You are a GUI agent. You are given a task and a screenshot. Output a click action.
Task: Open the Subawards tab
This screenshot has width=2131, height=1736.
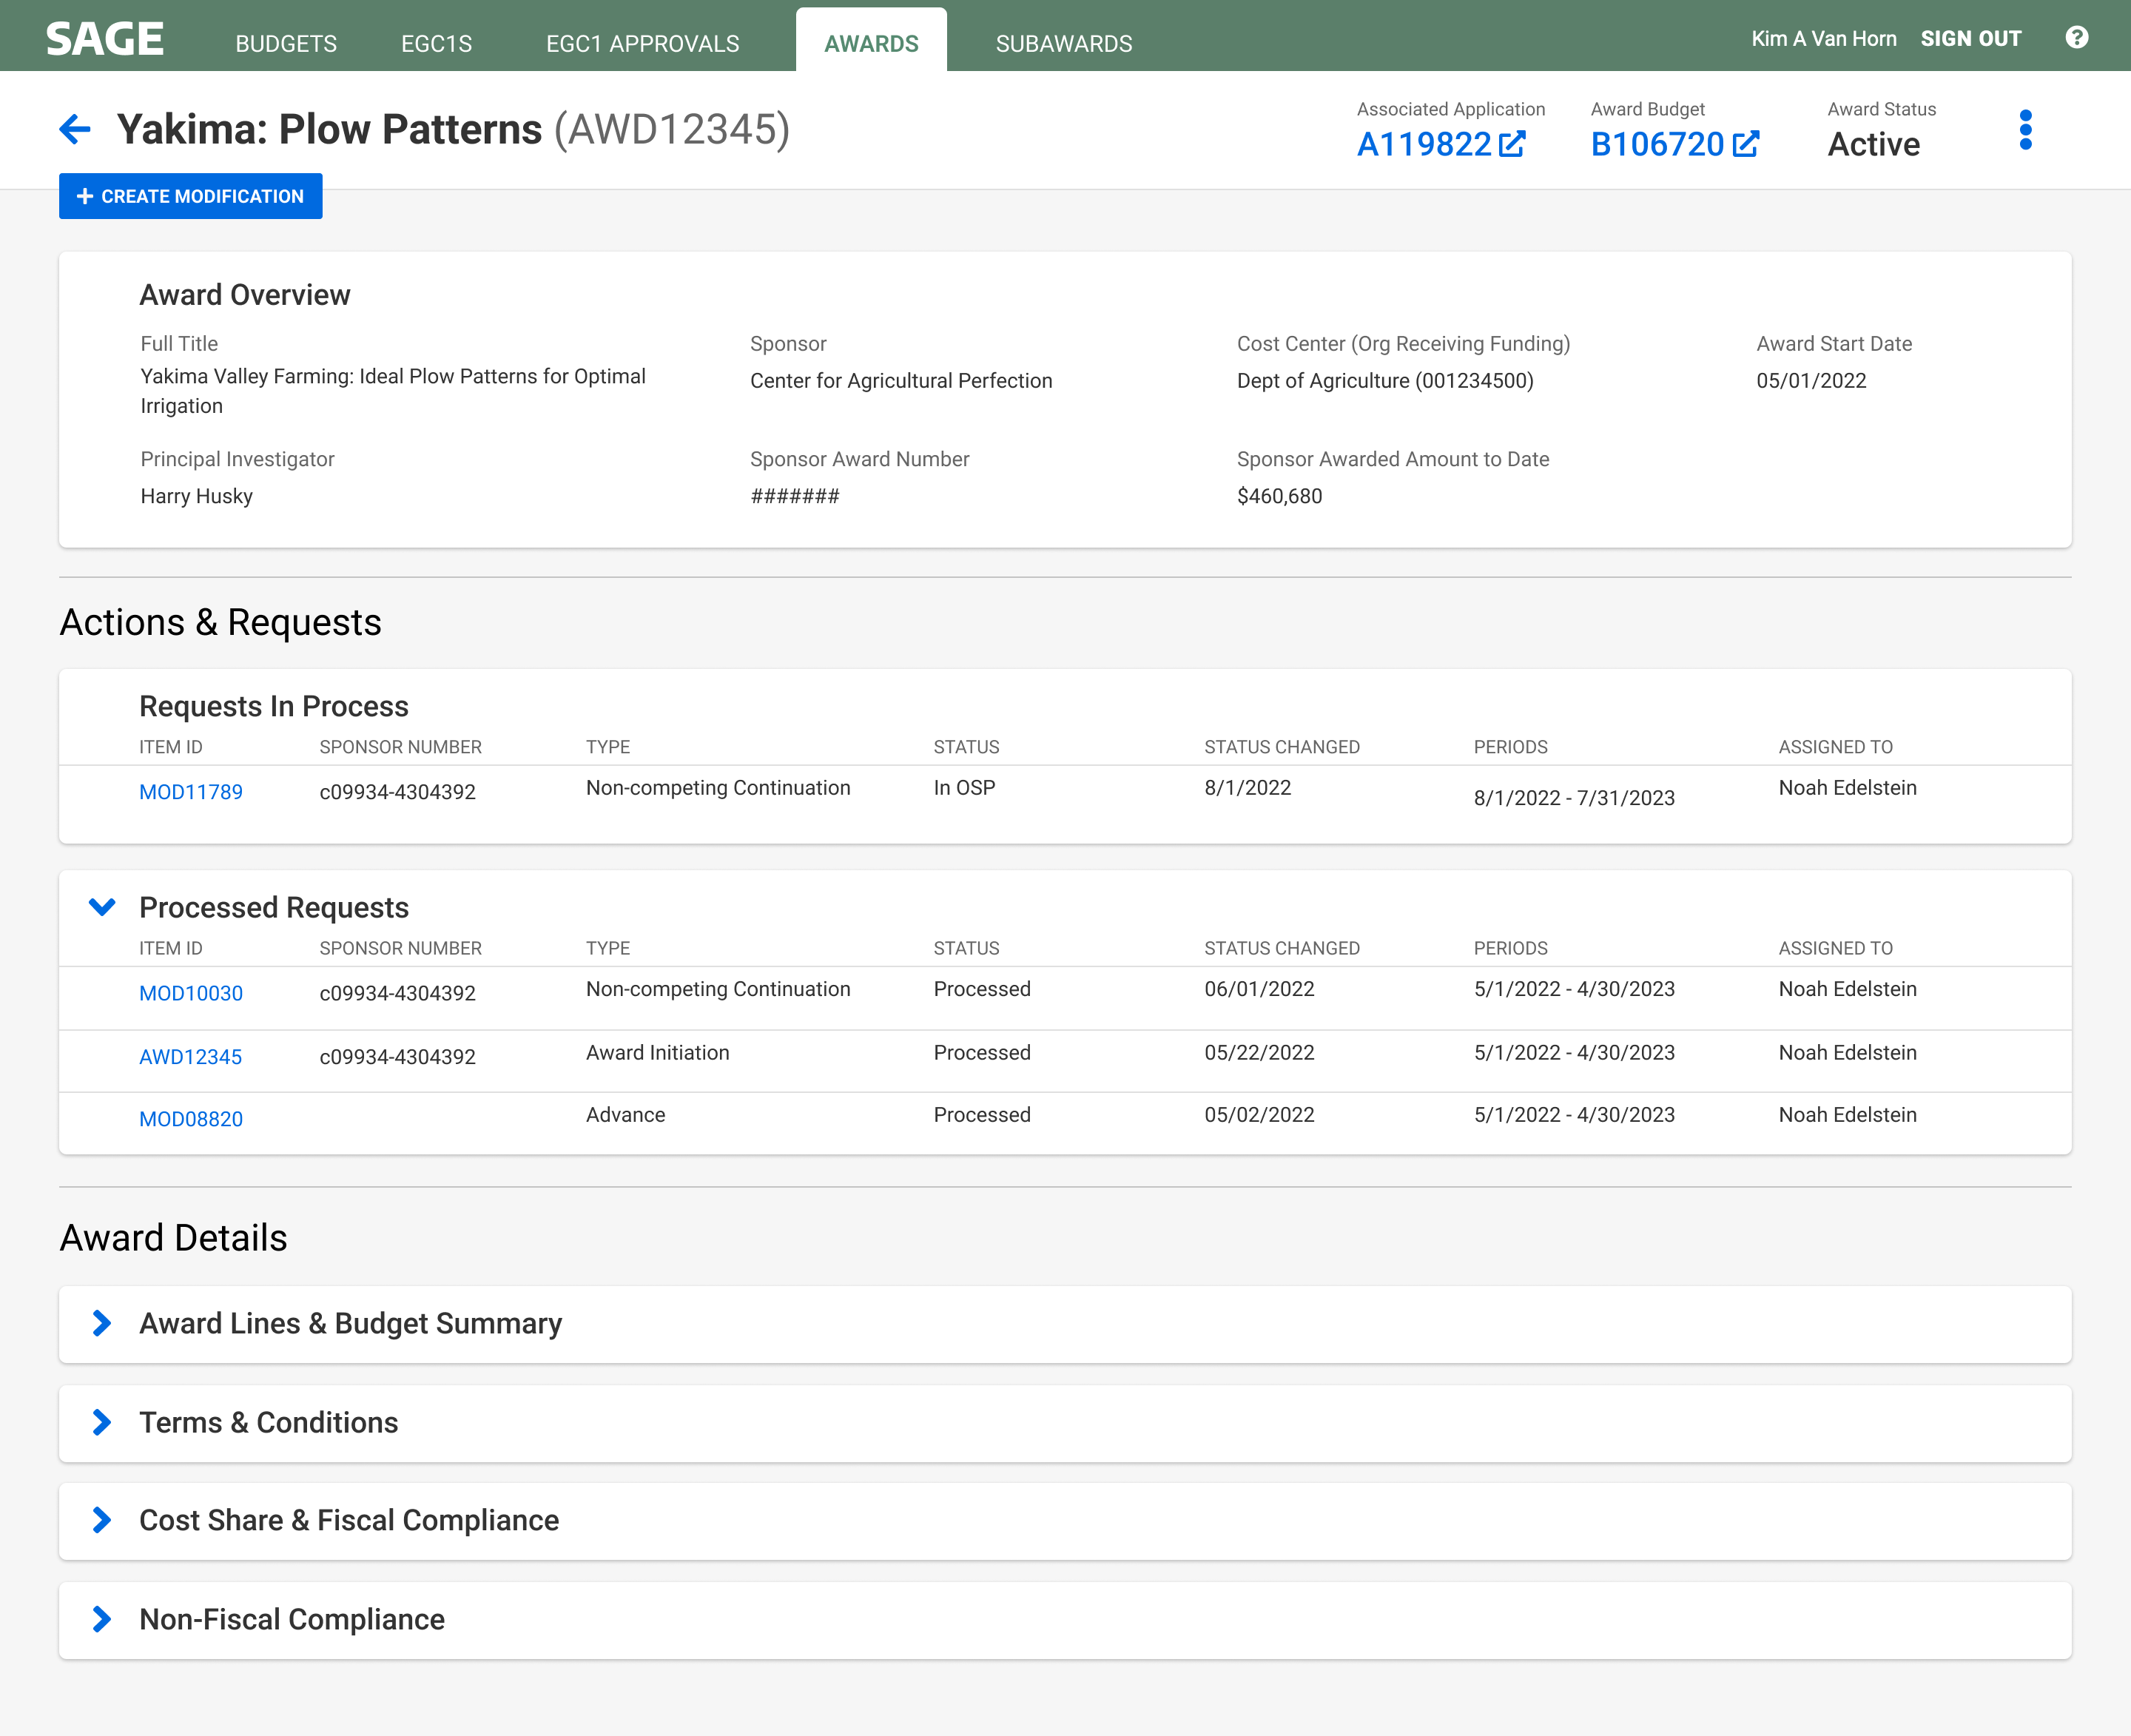tap(1063, 44)
